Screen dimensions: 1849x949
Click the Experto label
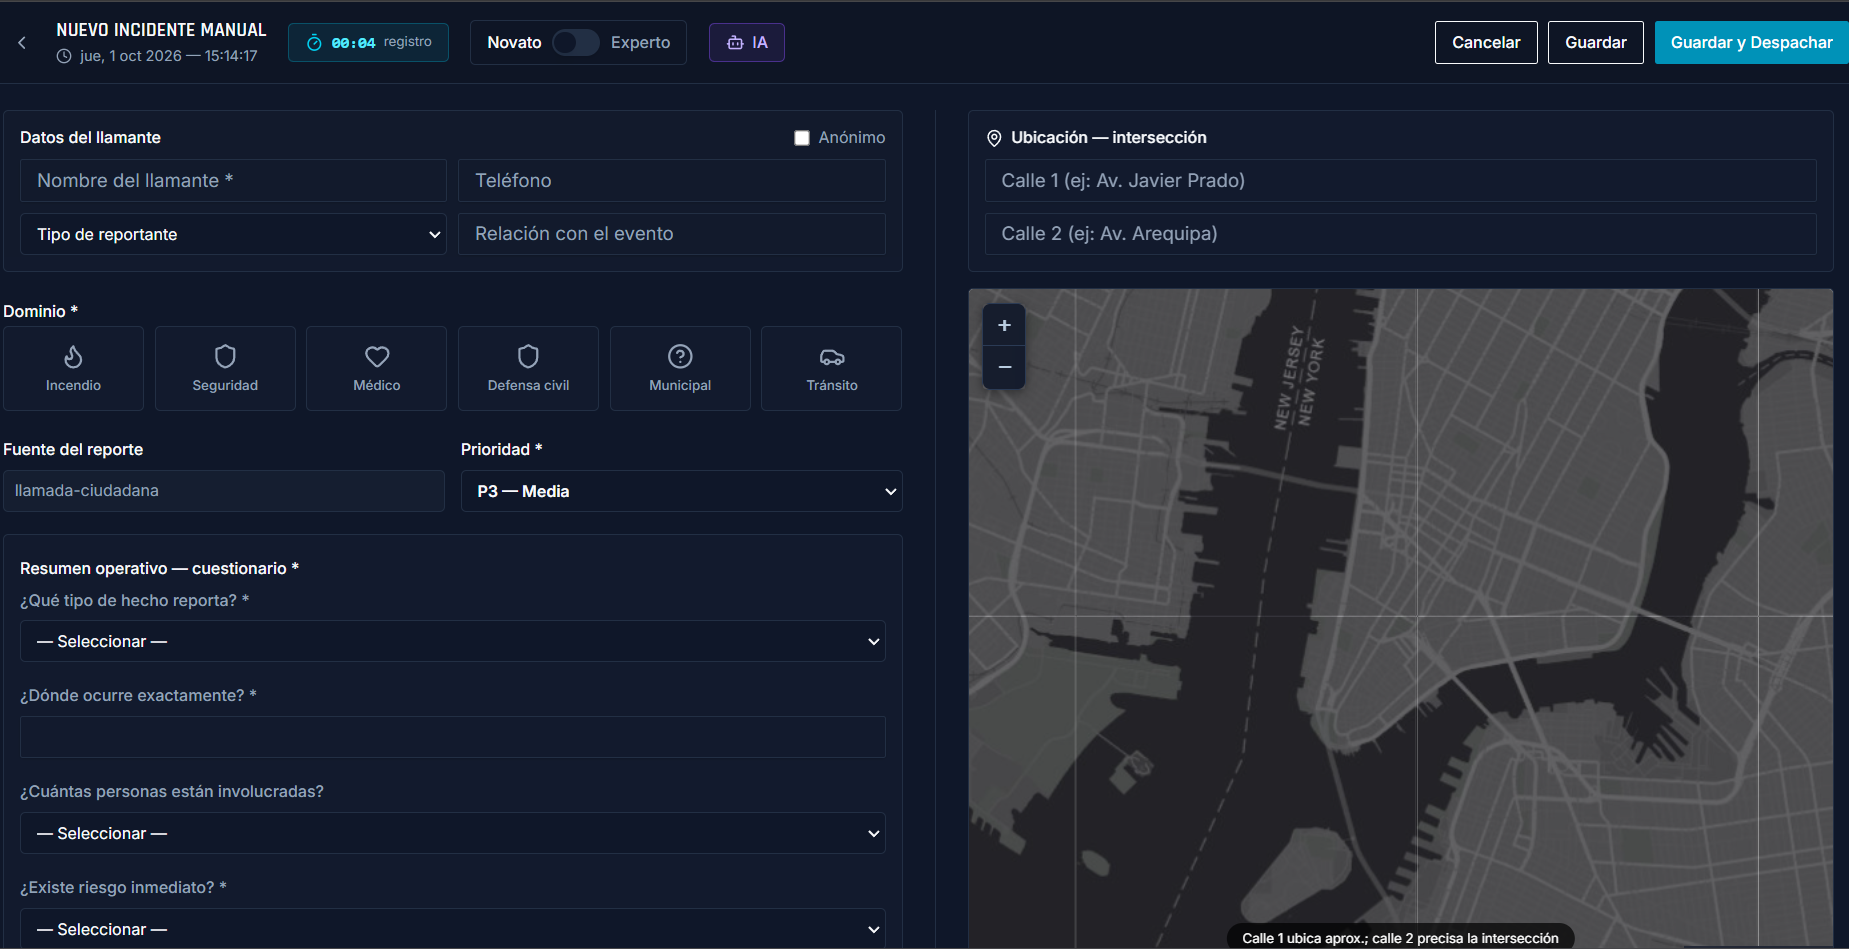[x=641, y=42]
